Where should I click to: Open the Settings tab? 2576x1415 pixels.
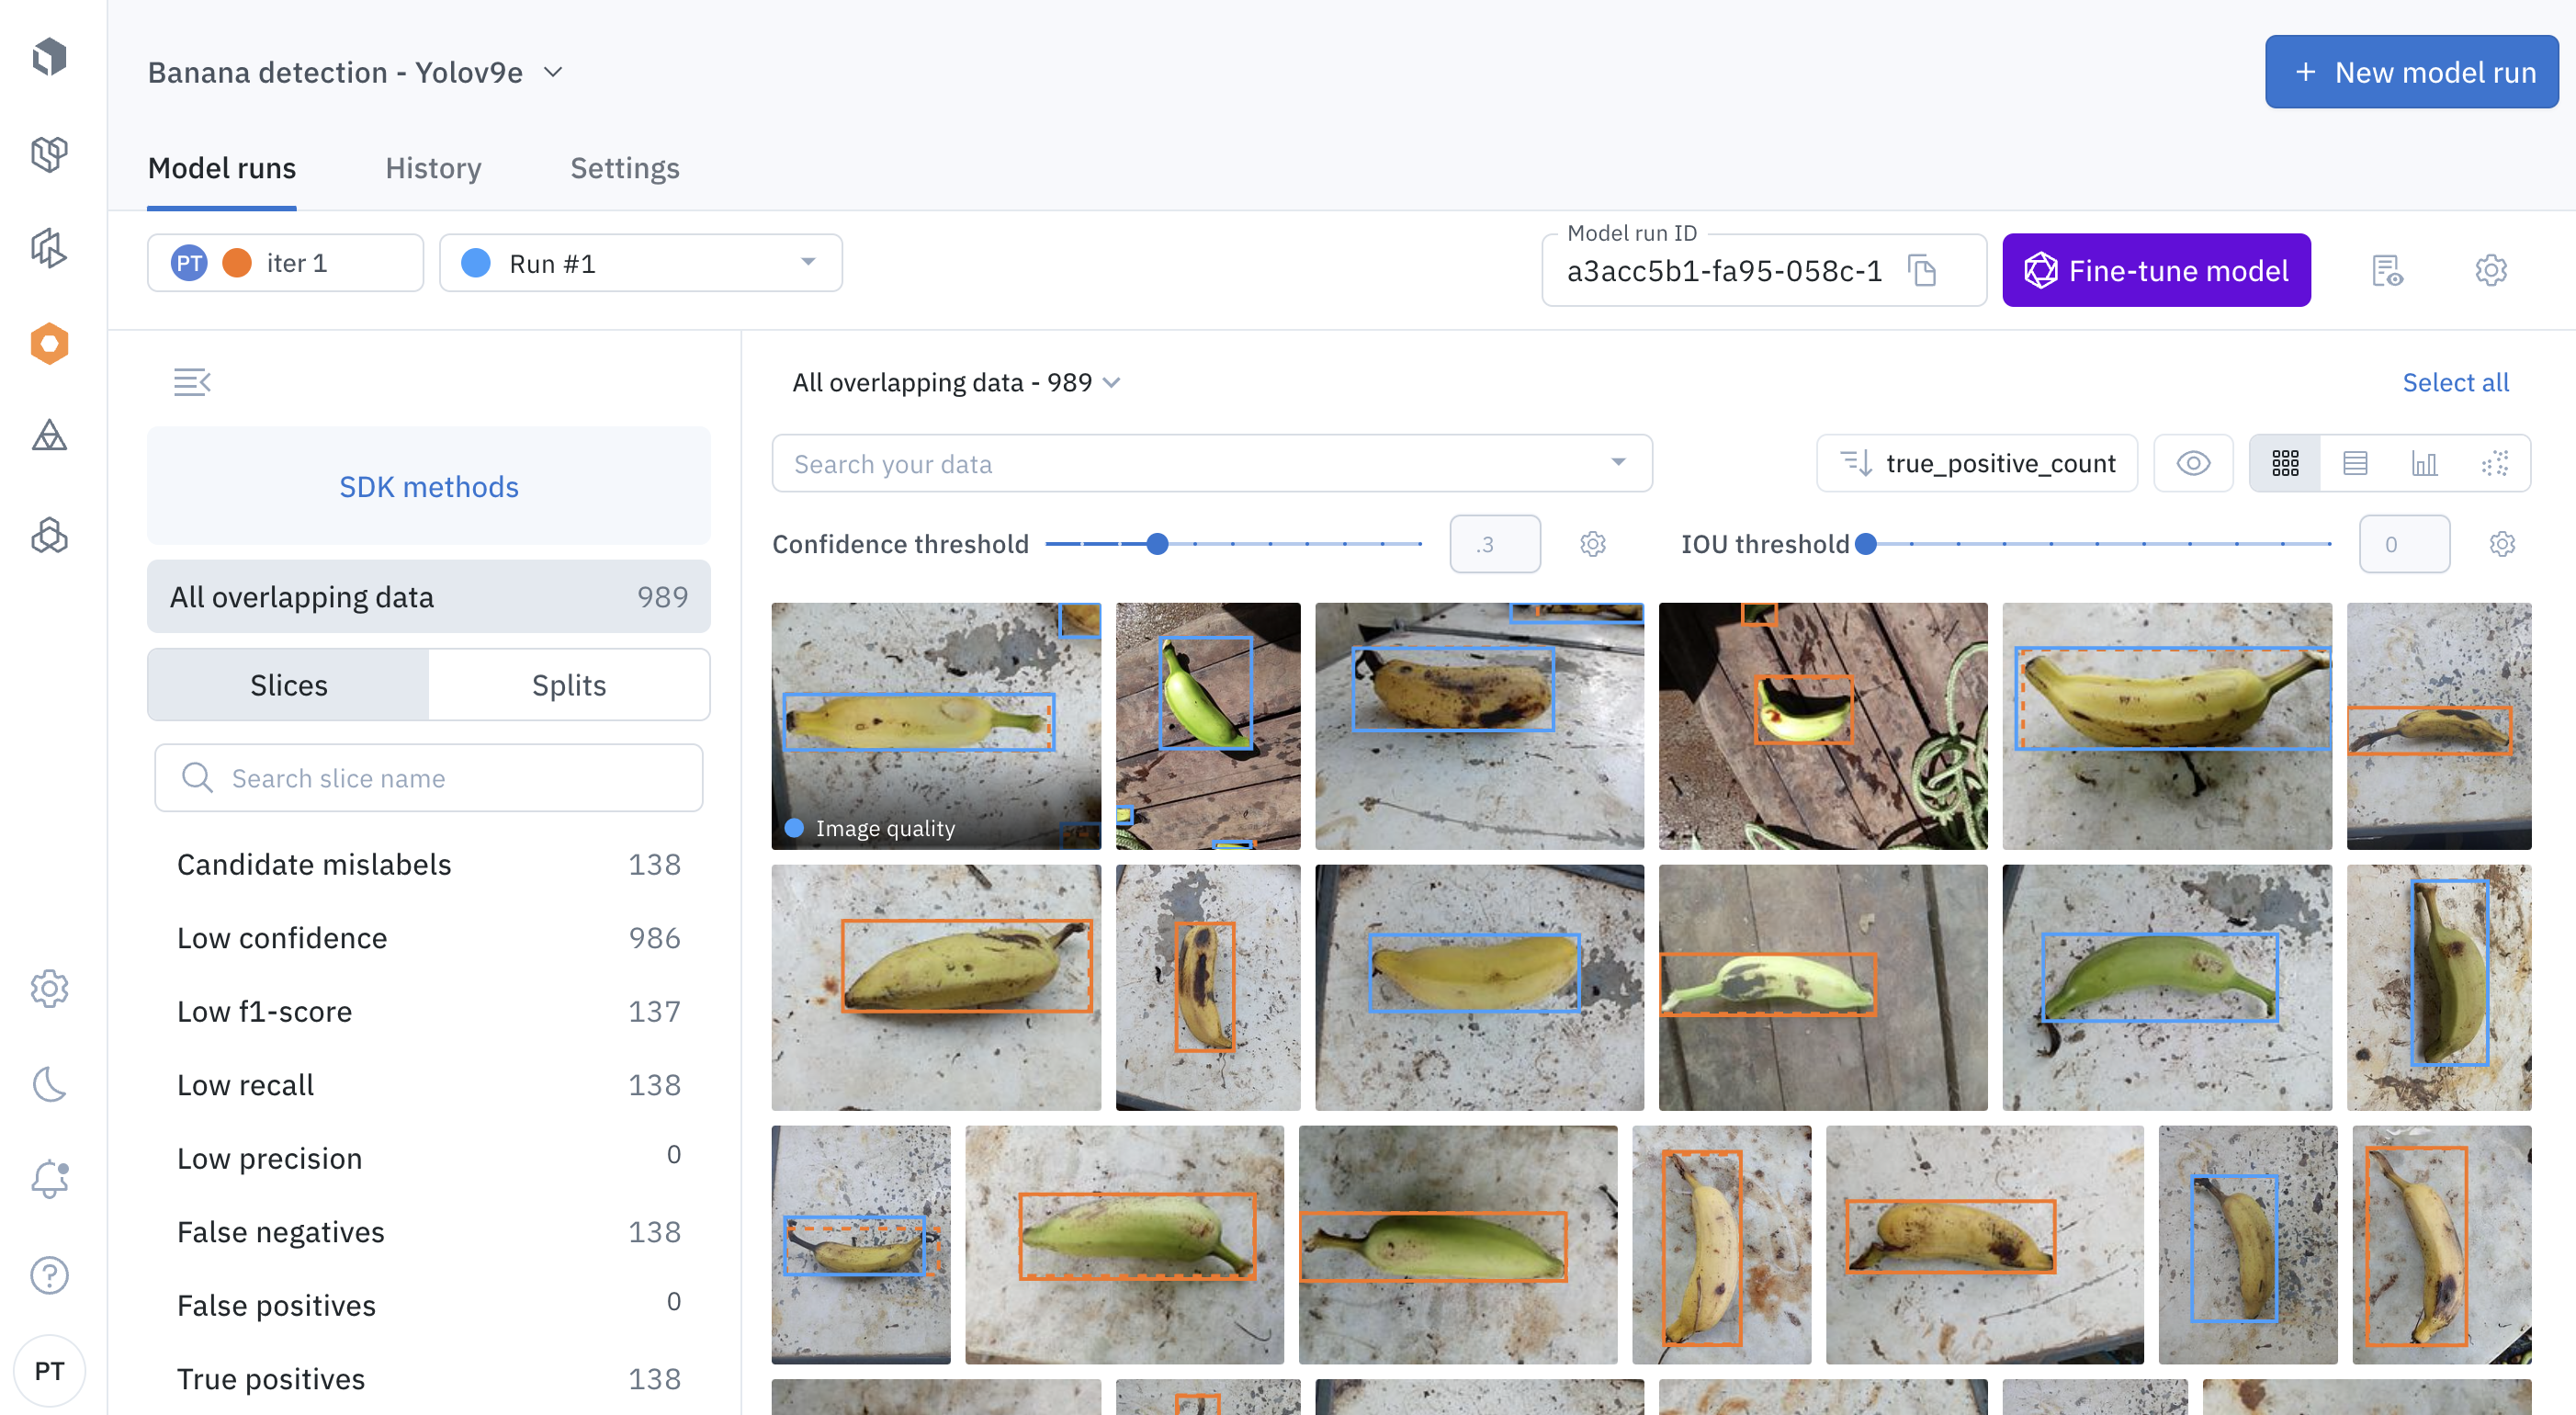point(624,168)
